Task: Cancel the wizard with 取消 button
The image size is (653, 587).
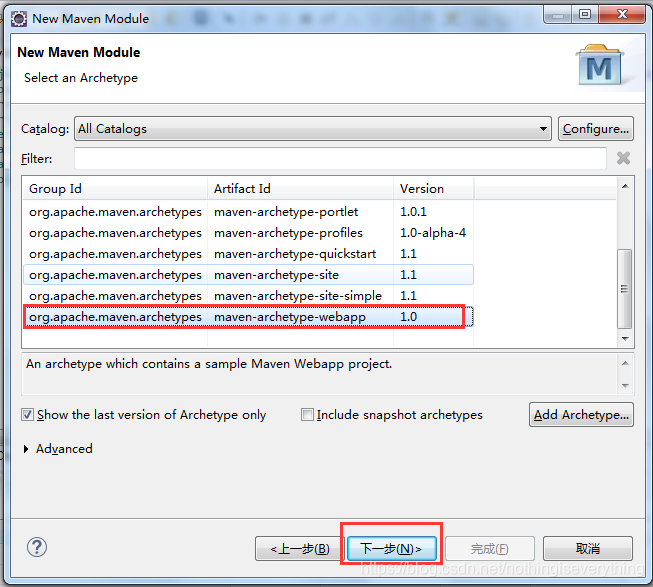Action: [x=588, y=549]
